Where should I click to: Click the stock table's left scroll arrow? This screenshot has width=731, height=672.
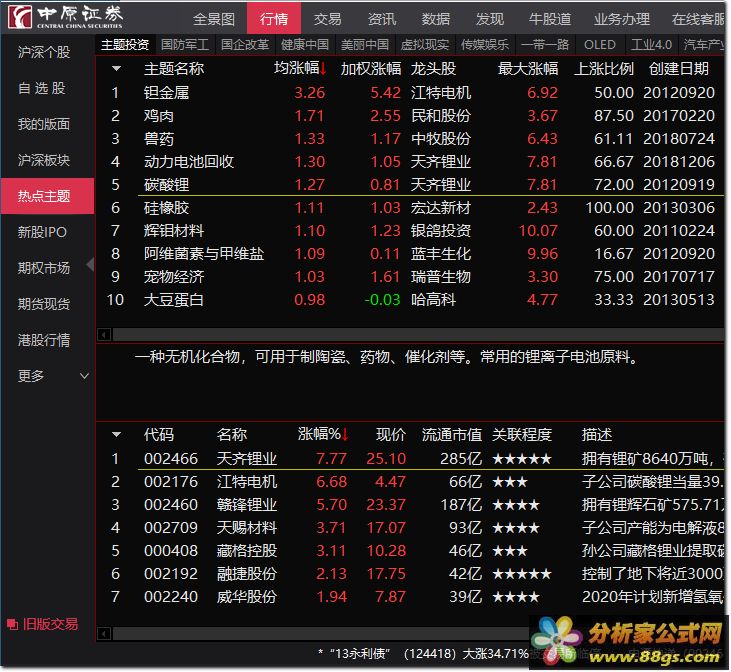click(104, 633)
